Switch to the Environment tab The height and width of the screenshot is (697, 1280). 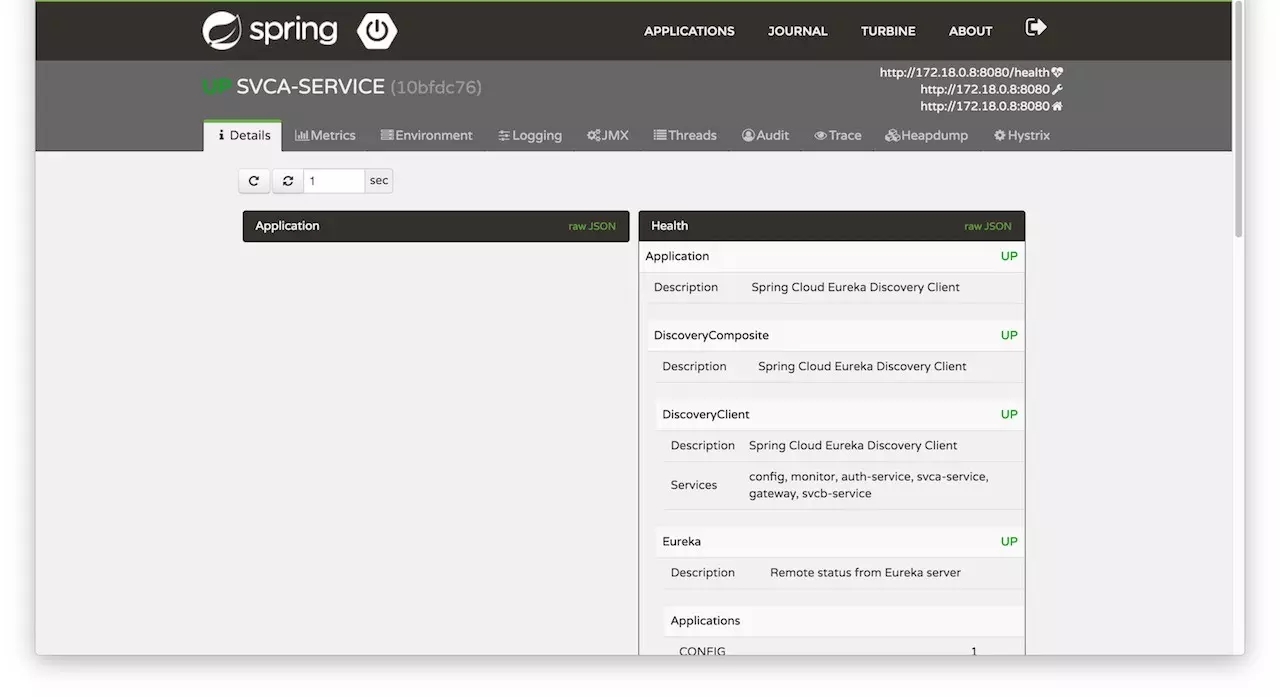pyautogui.click(x=426, y=135)
